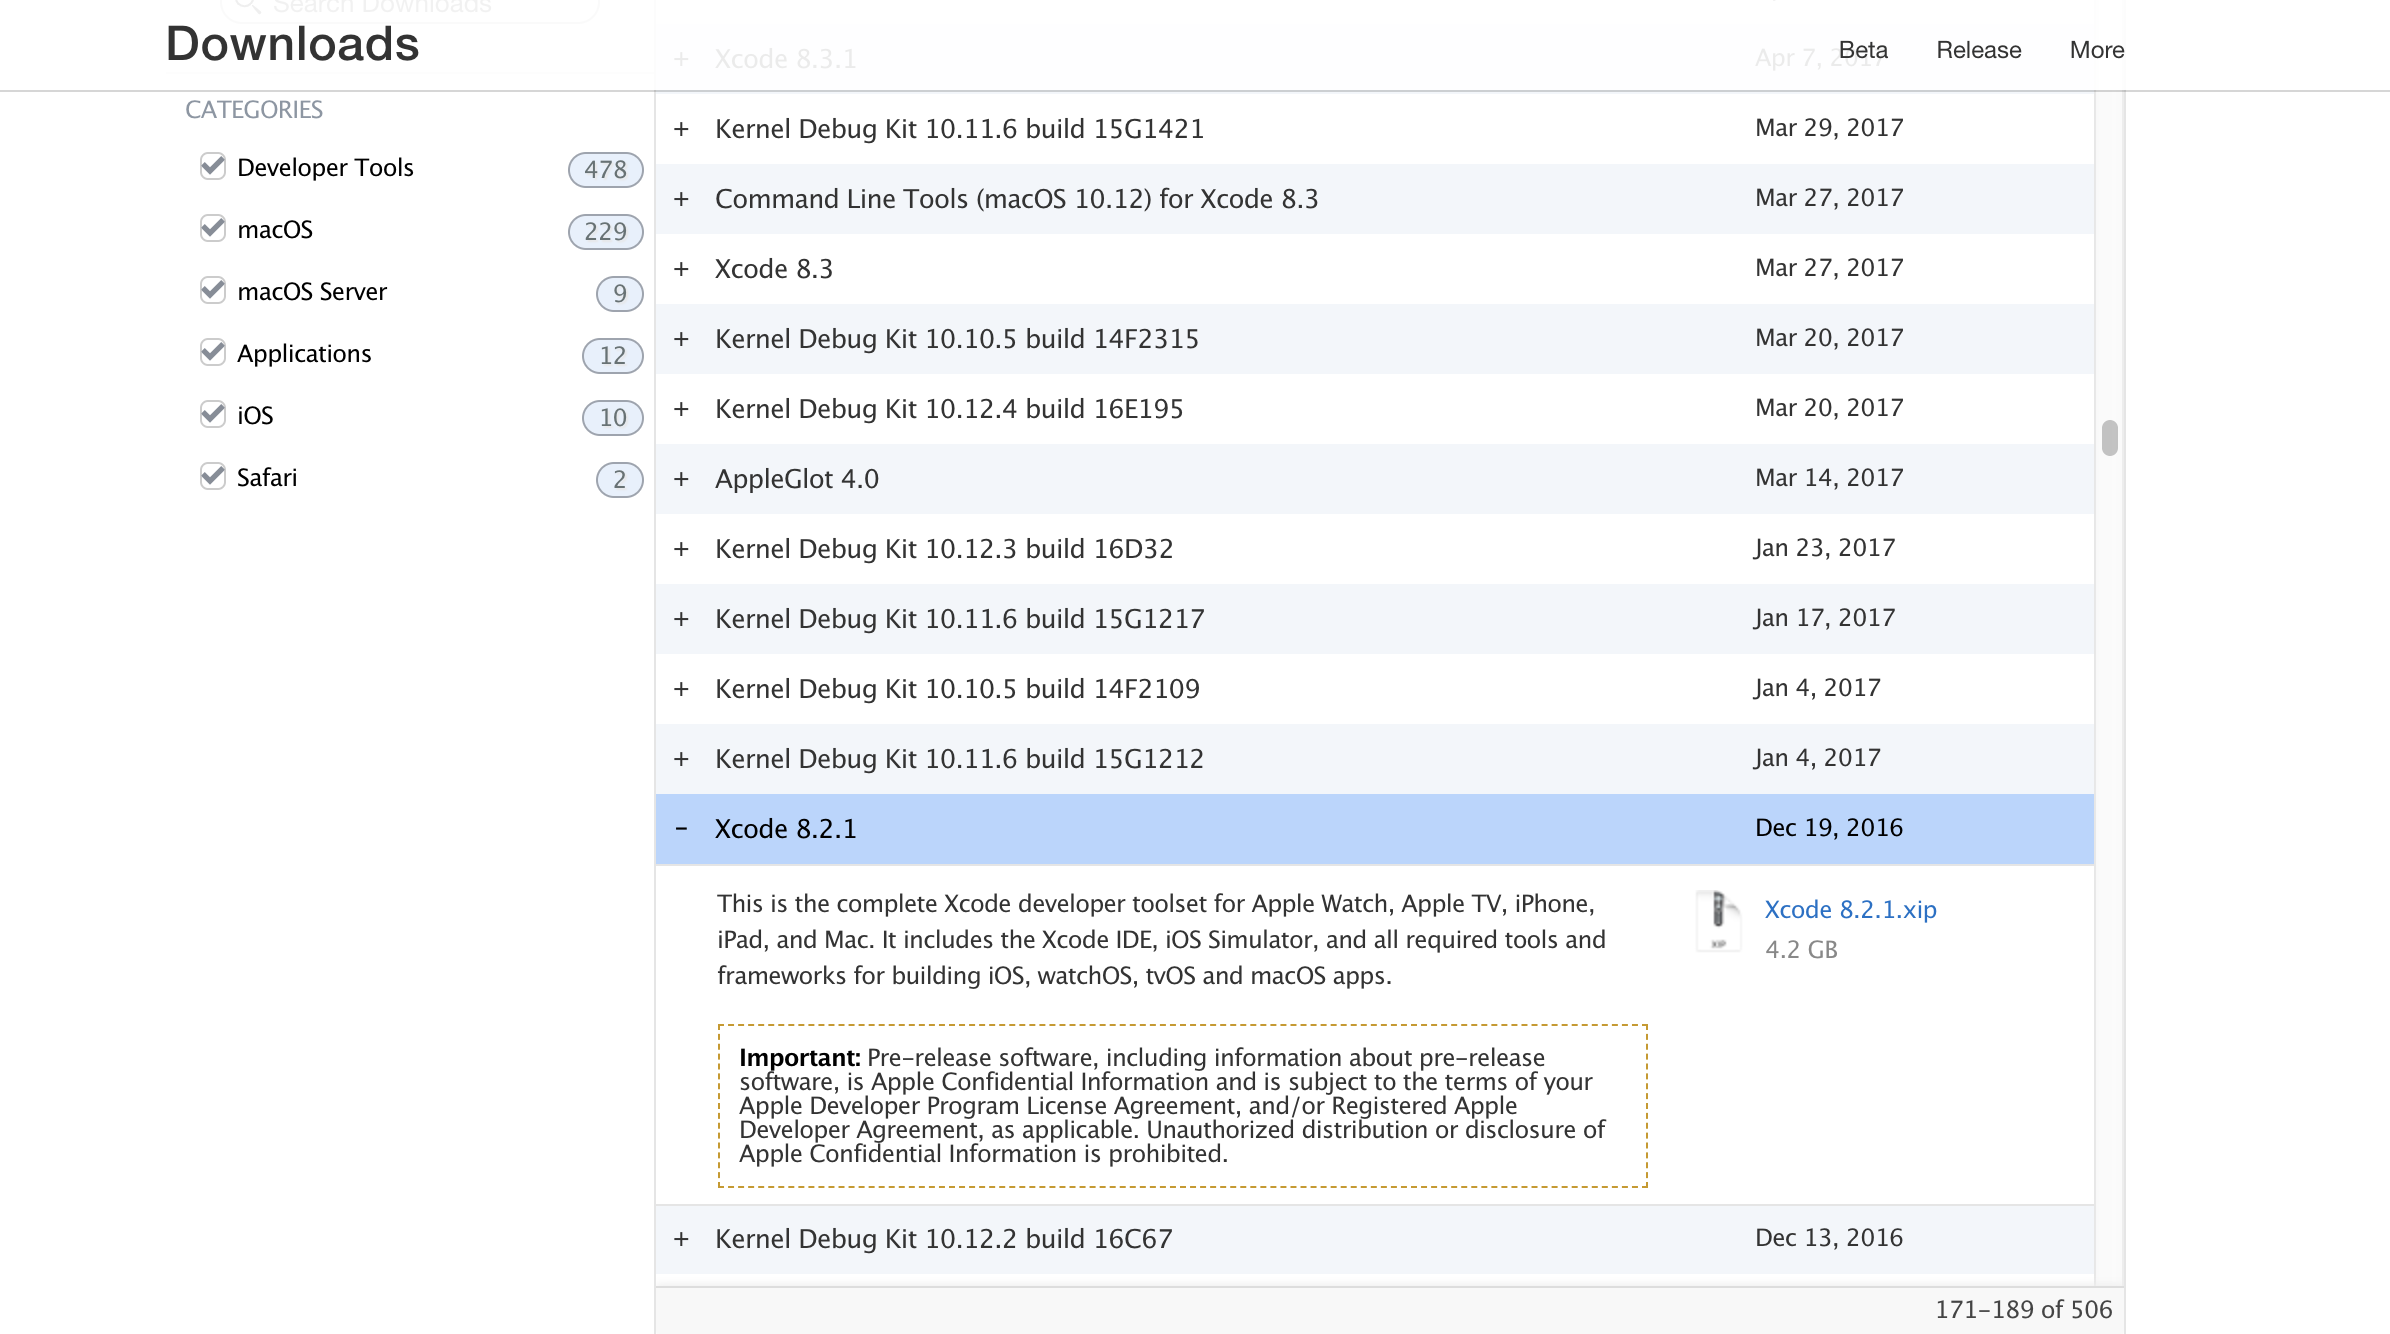Click the add icon next to Kernel Debug Kit 10.10.5 build 14F2109
The width and height of the screenshot is (2390, 1334).
click(x=683, y=688)
